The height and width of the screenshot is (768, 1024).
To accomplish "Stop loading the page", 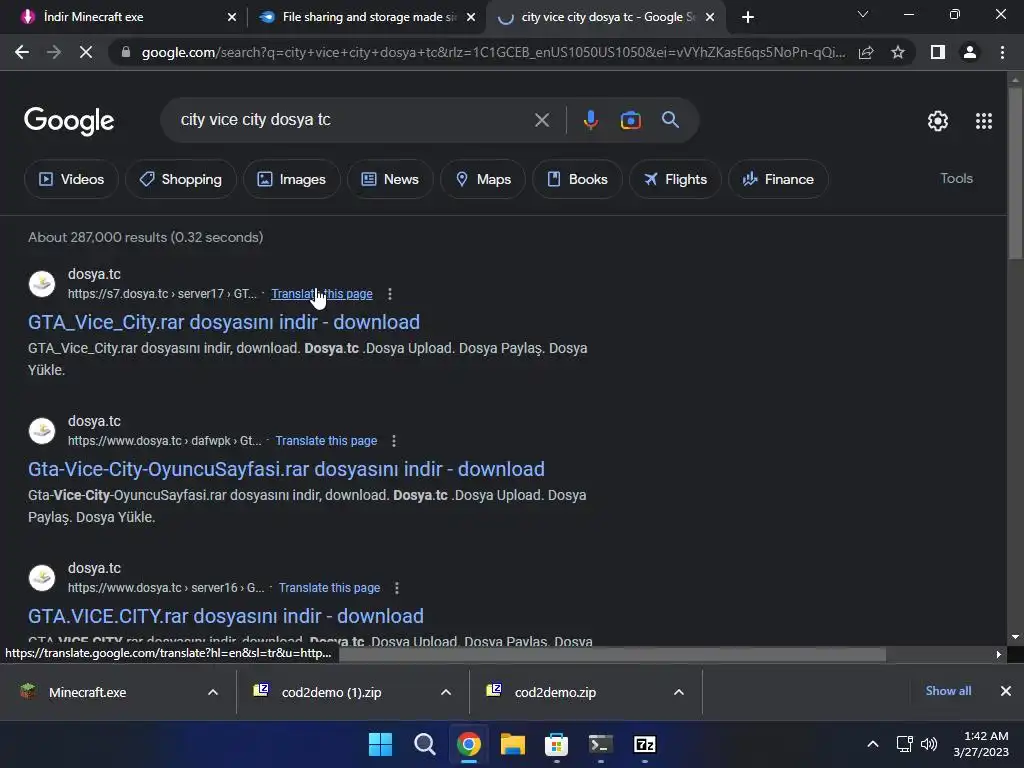I will (86, 52).
